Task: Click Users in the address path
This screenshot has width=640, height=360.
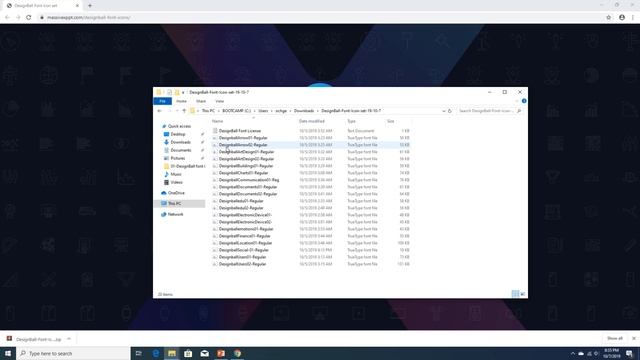Action: tap(263, 111)
